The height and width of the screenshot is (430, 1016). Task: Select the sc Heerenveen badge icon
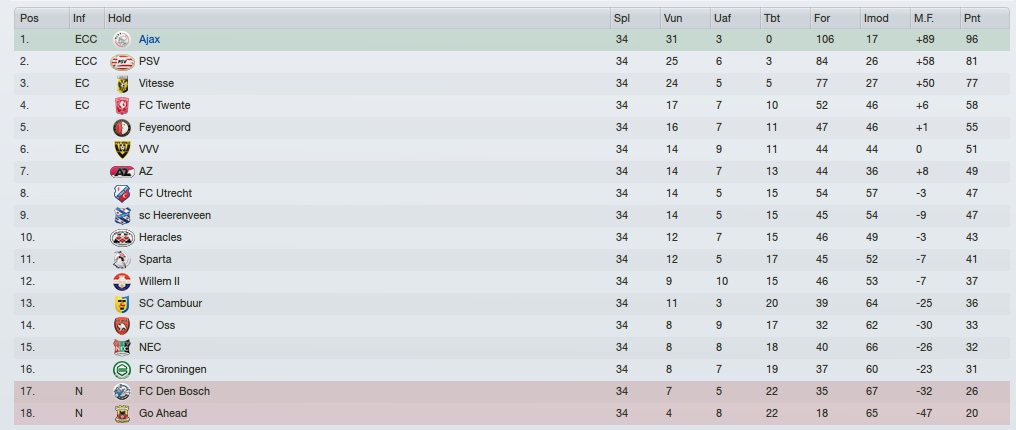tap(122, 216)
